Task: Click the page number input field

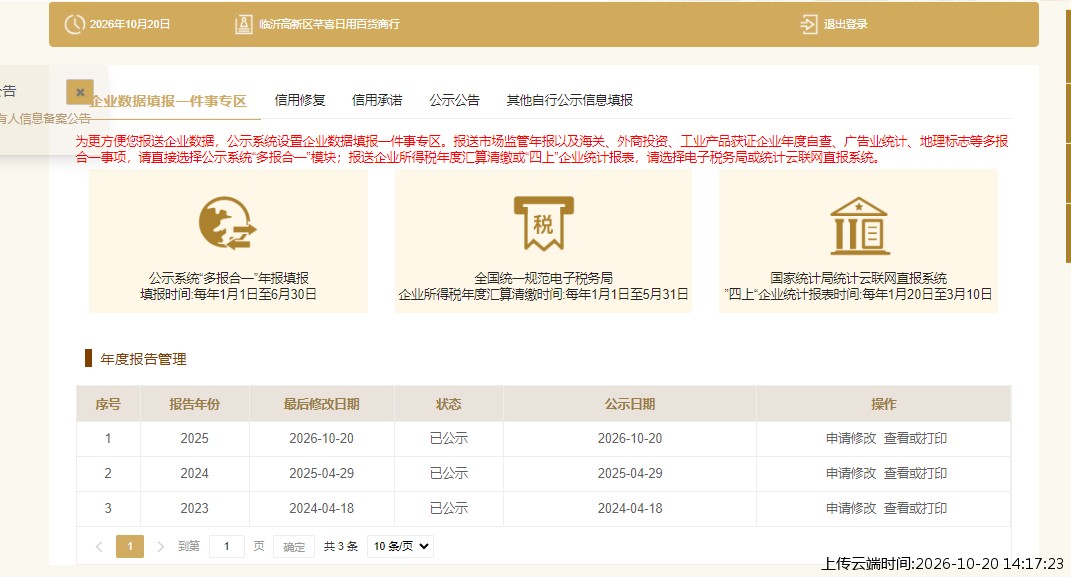Action: (227, 546)
